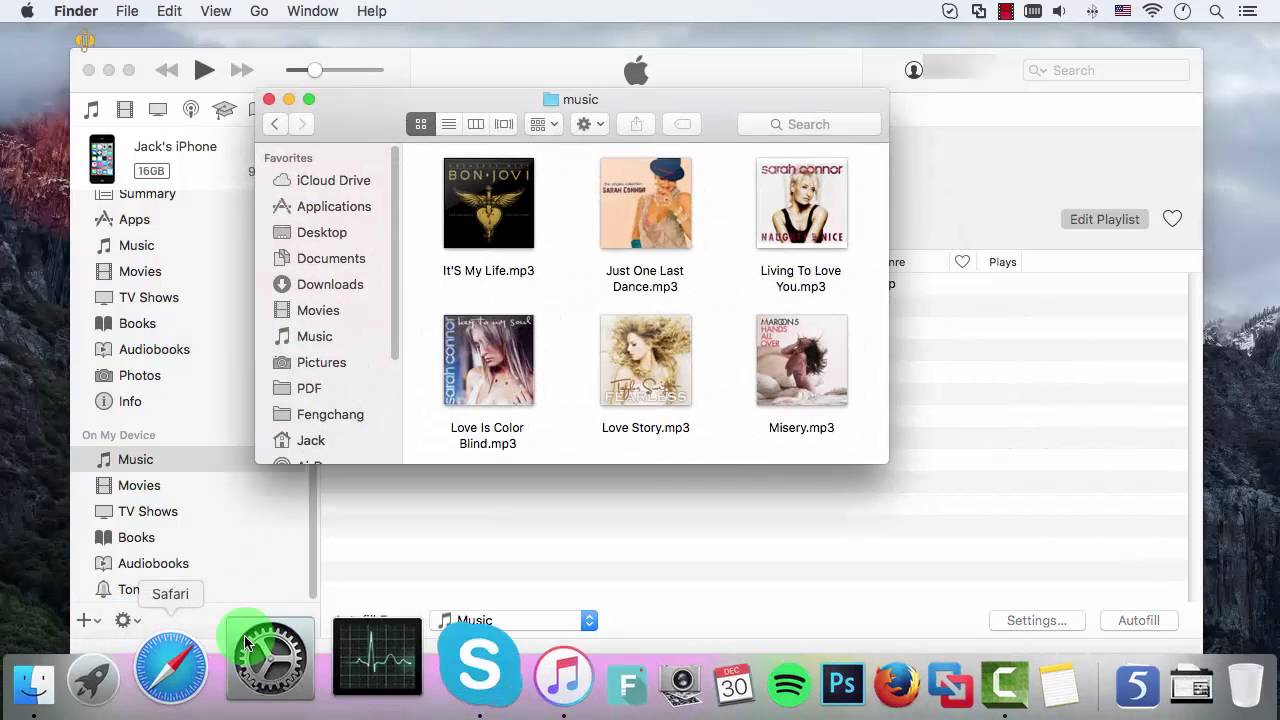Open the Podcasts library icon in iTunes
Screen dimensions: 1280x720
pos(191,110)
